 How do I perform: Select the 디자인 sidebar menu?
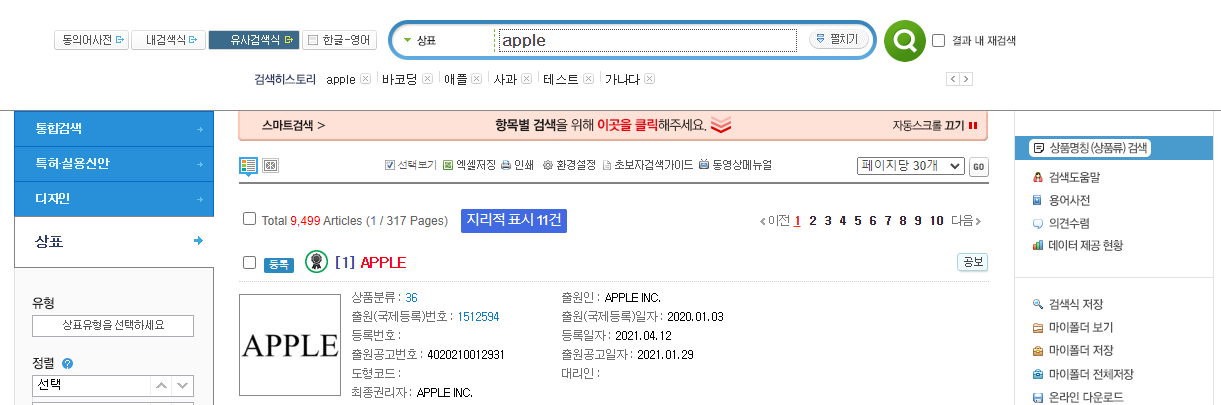(x=114, y=198)
